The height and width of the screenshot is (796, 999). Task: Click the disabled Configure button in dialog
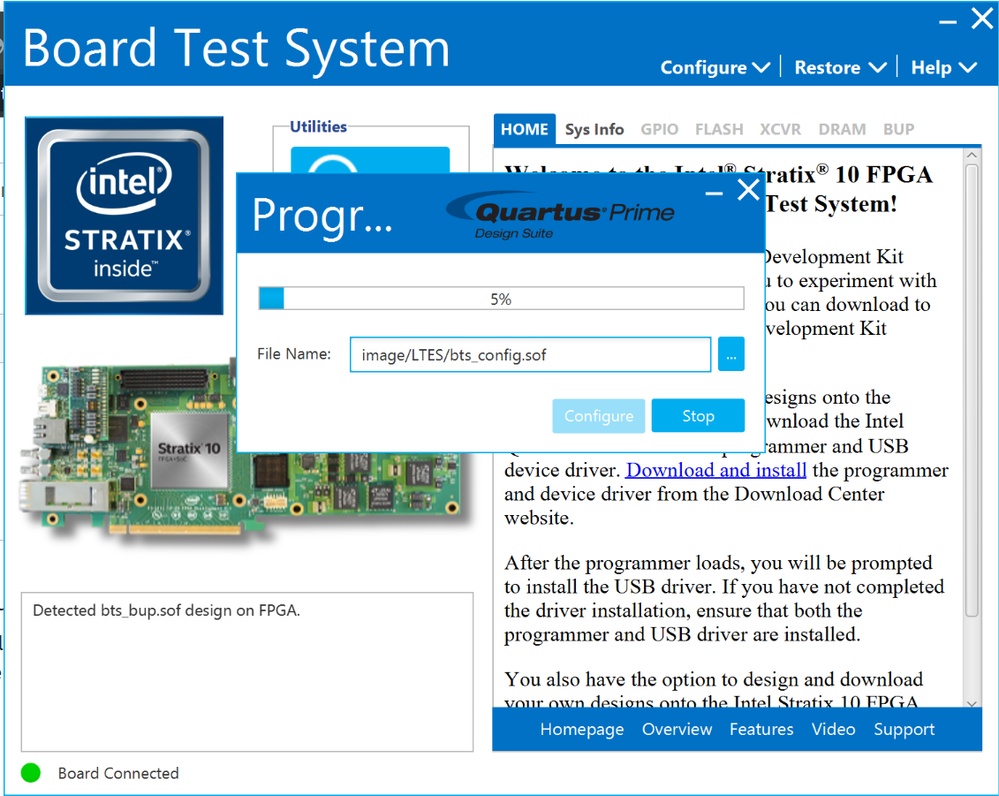(598, 416)
